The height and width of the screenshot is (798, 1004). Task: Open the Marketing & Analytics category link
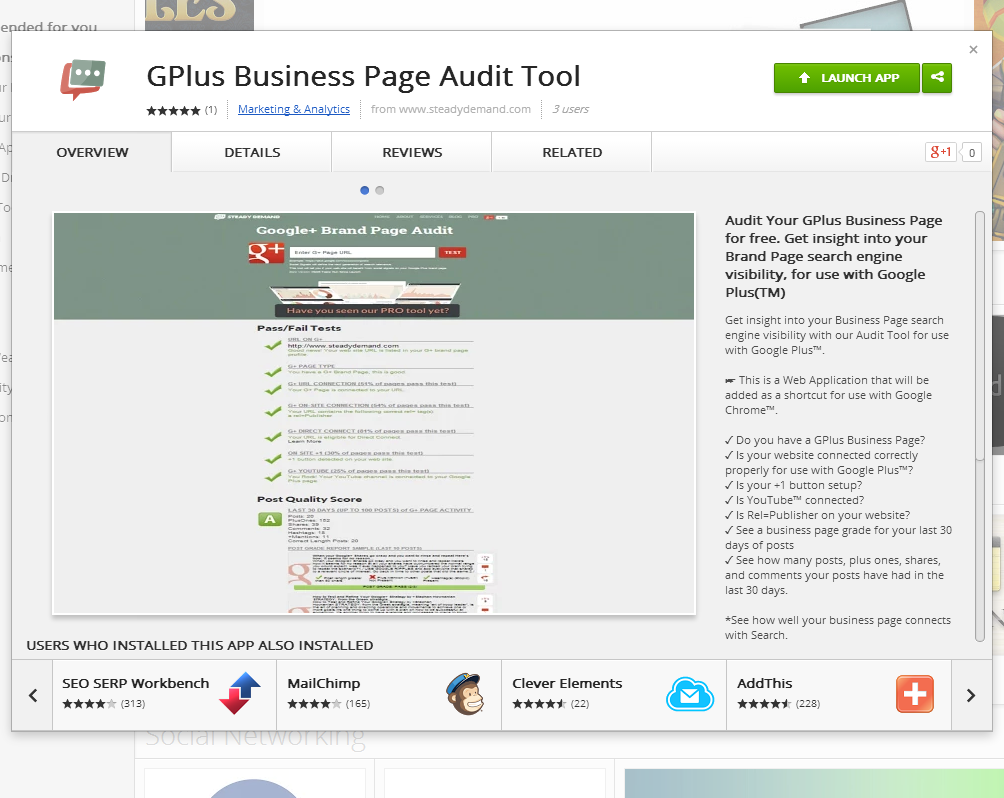click(294, 109)
